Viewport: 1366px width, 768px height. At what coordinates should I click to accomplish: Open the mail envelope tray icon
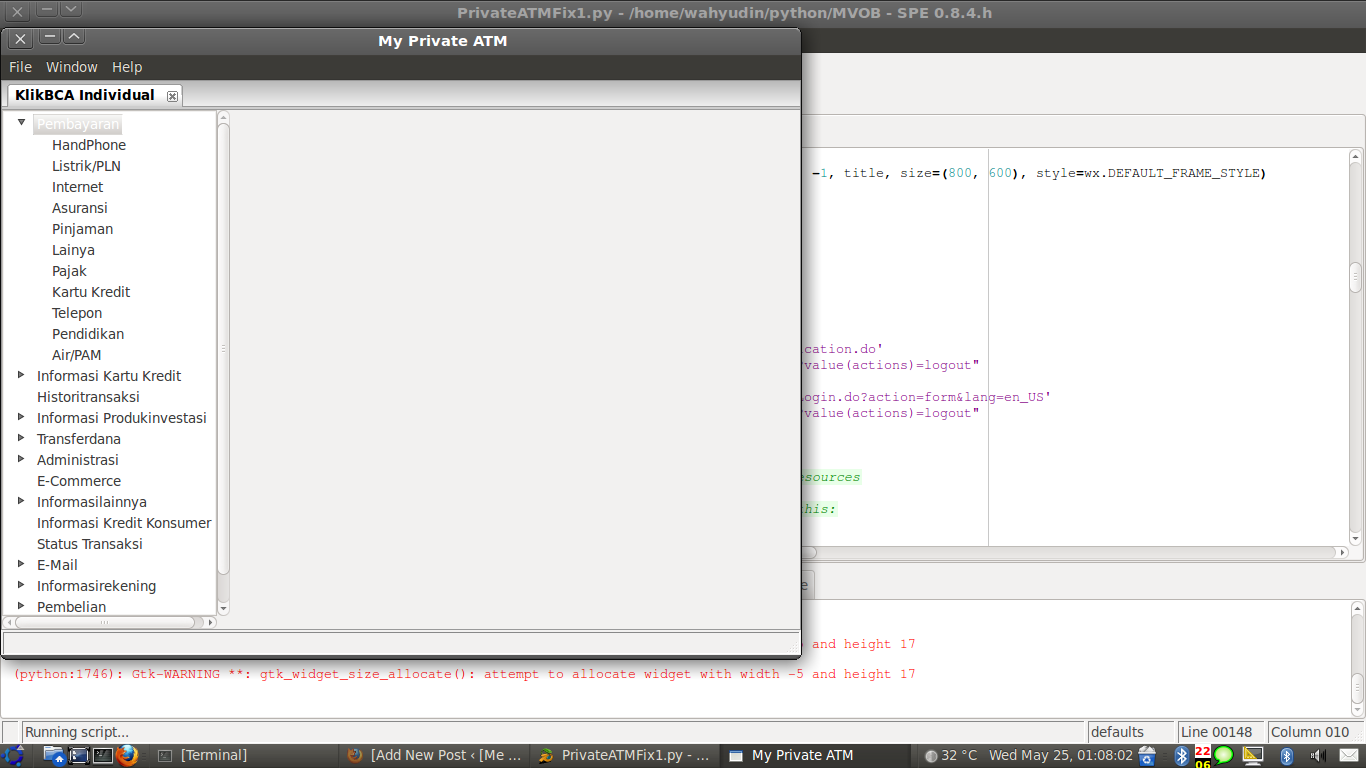[1349, 756]
